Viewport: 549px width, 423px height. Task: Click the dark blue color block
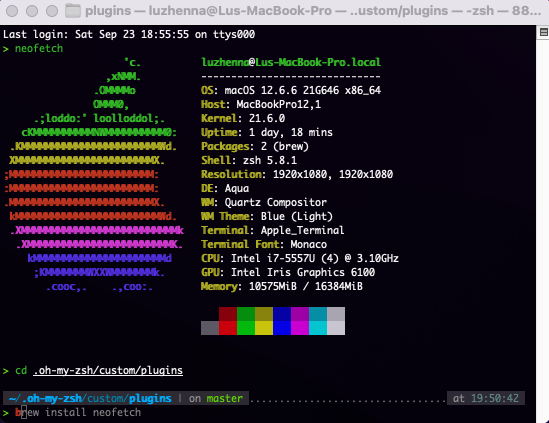(x=282, y=314)
